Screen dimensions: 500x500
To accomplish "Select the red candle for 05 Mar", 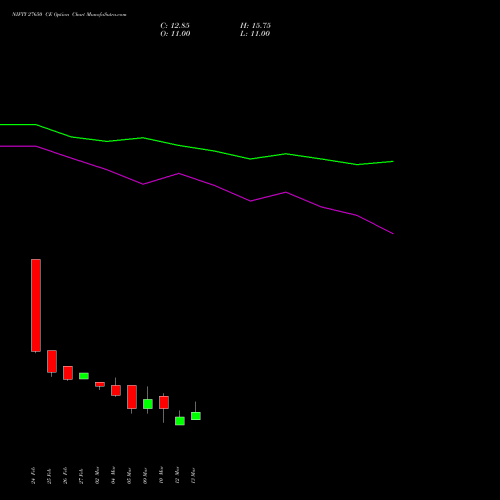I will point(132,397).
